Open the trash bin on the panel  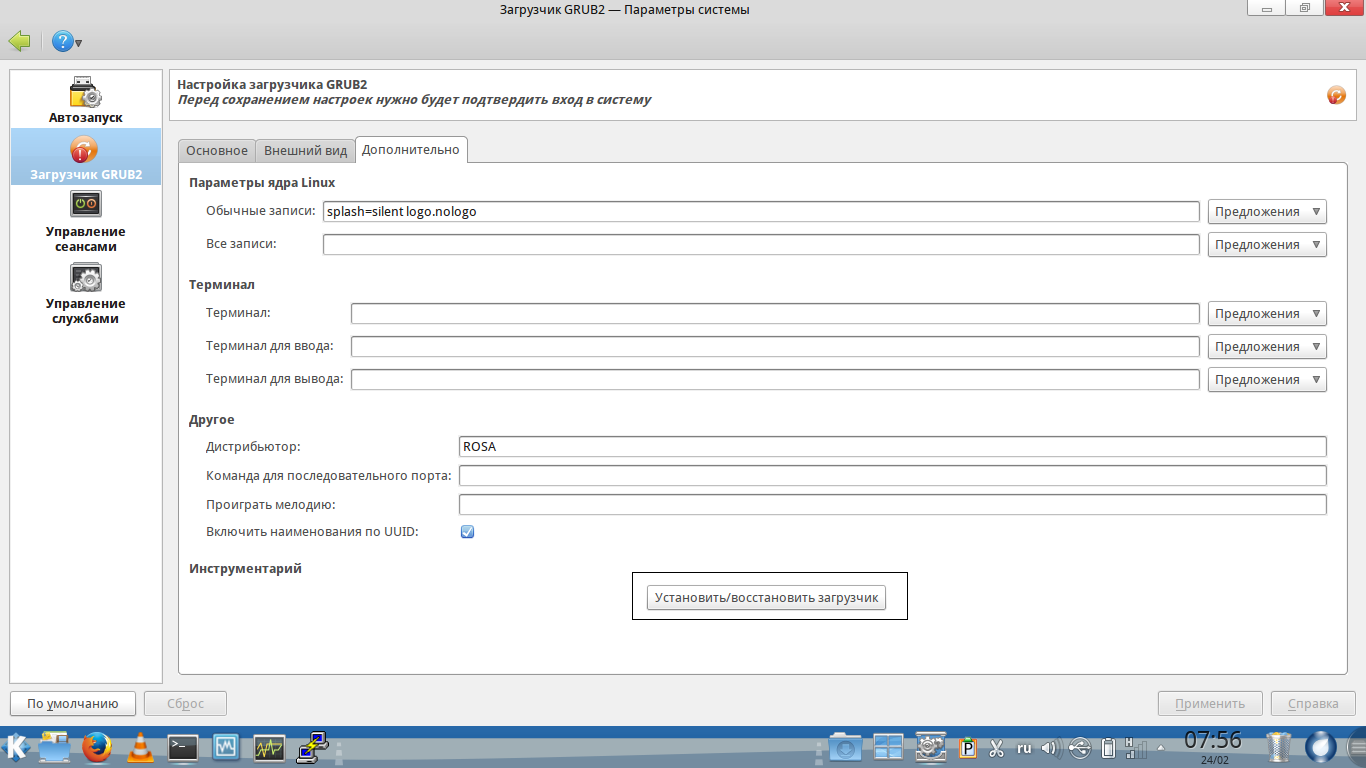[x=1279, y=747]
